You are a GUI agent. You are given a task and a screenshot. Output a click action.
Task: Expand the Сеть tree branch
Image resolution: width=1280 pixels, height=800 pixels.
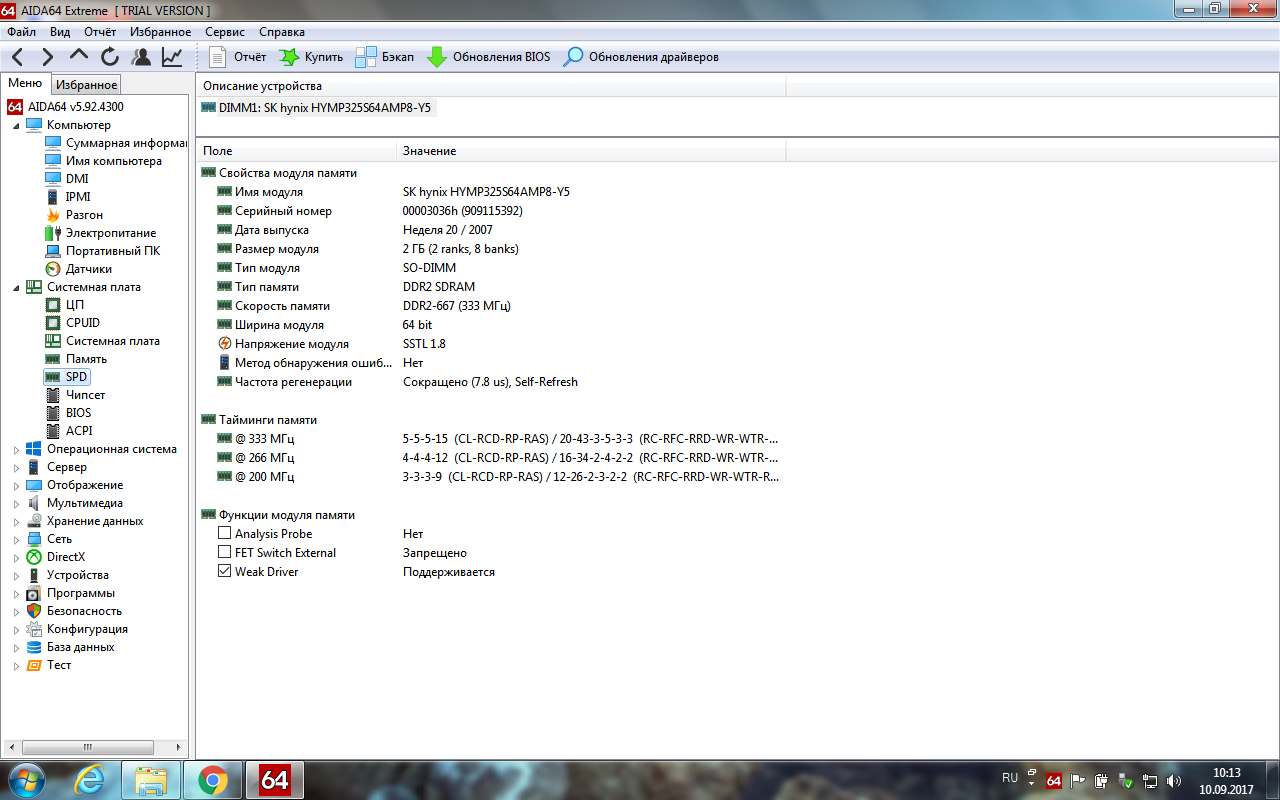[x=16, y=539]
